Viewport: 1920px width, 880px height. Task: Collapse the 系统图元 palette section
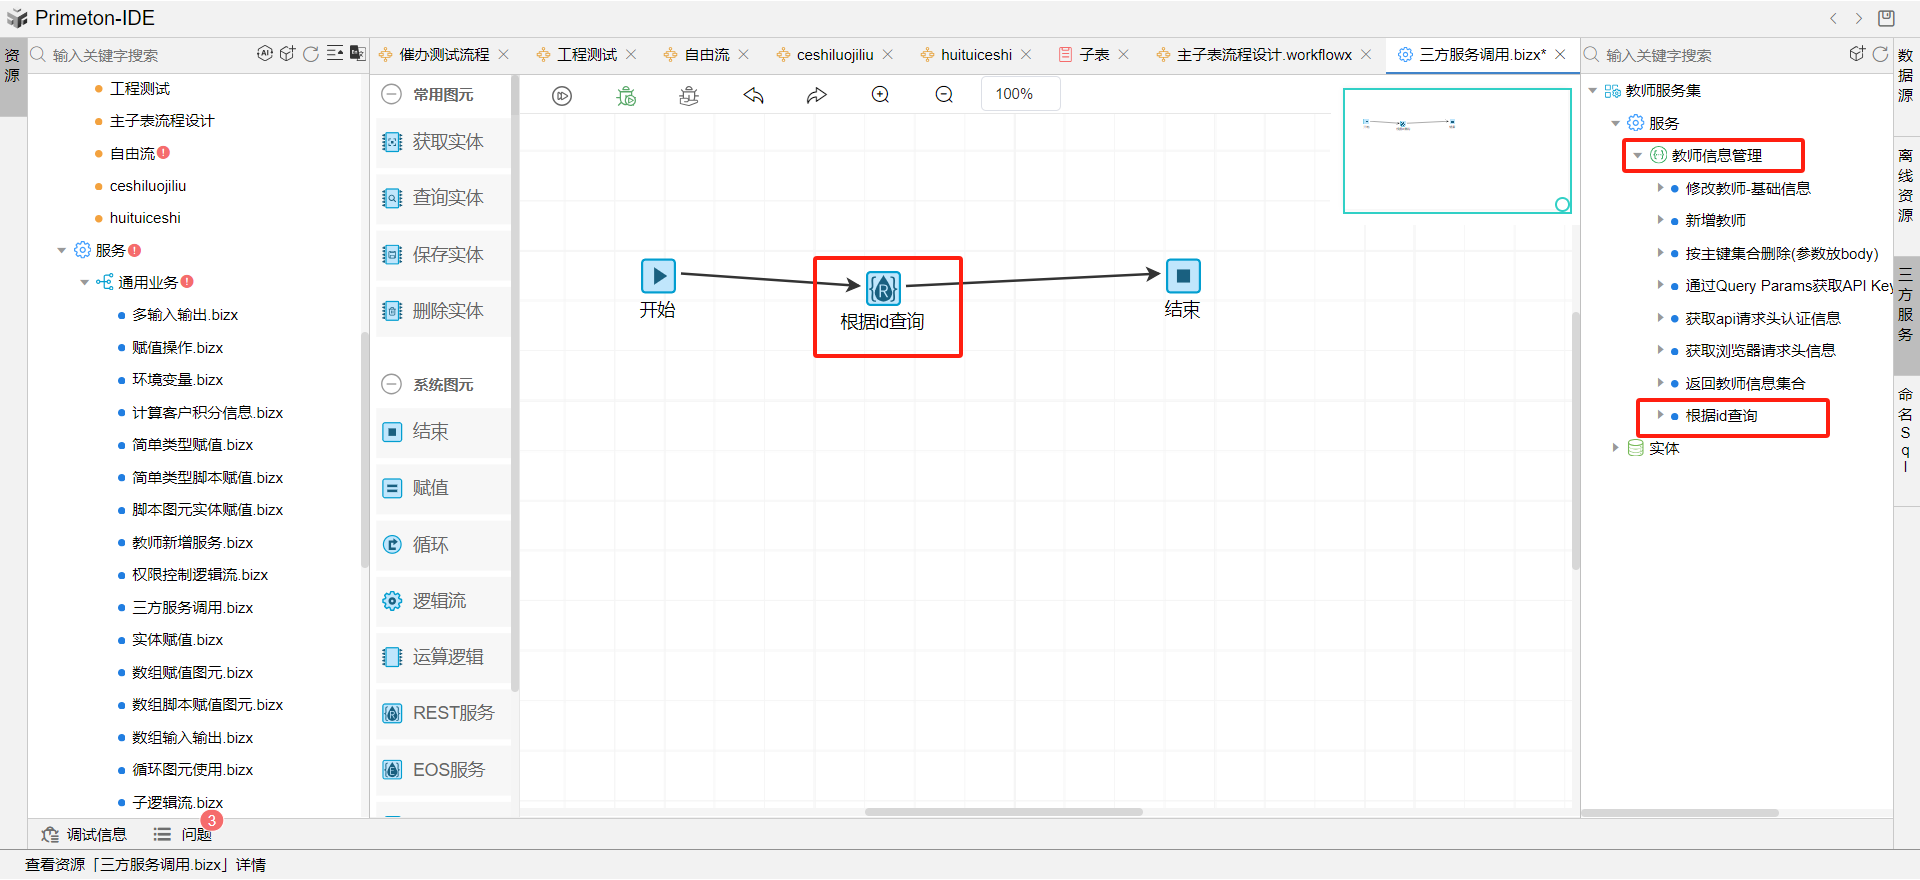point(392,385)
